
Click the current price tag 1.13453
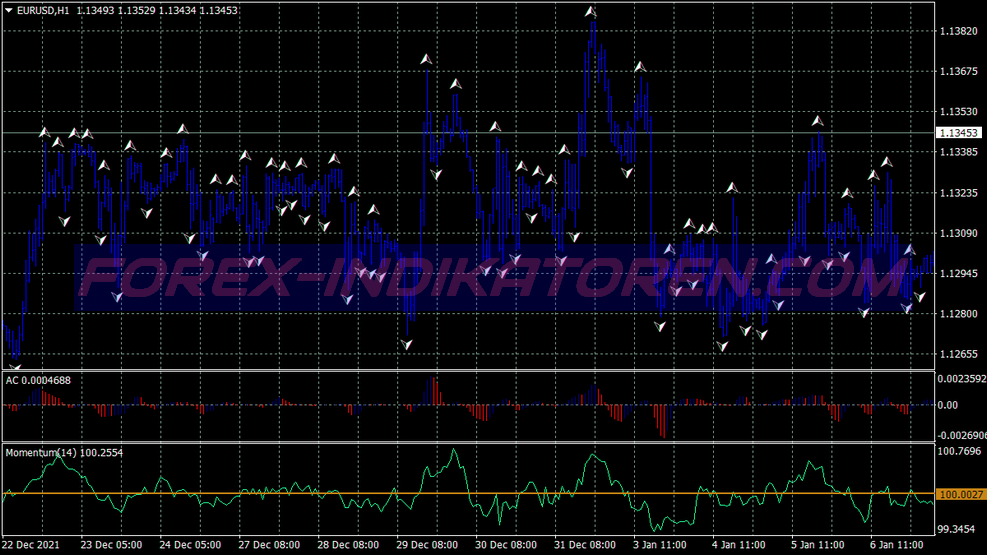[958, 133]
